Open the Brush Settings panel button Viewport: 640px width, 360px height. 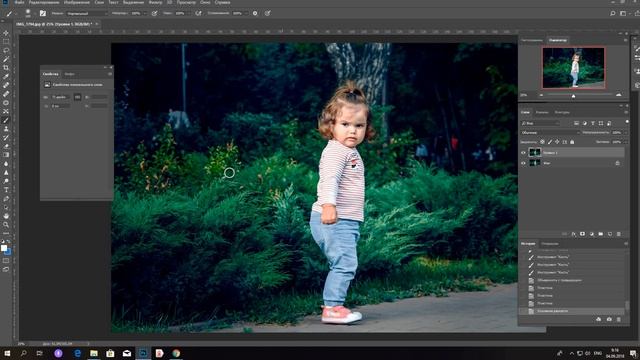tap(42, 13)
